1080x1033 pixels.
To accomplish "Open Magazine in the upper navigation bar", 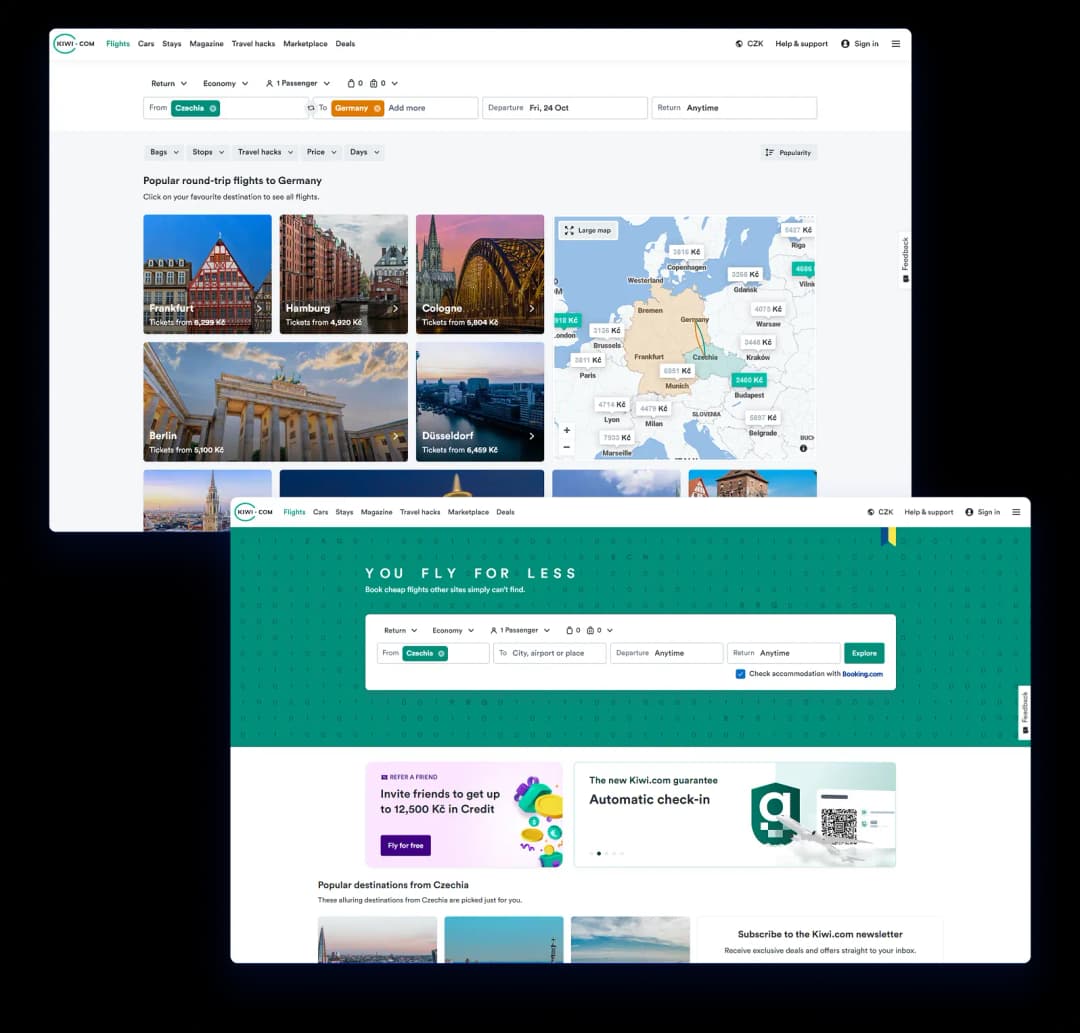I will point(206,44).
